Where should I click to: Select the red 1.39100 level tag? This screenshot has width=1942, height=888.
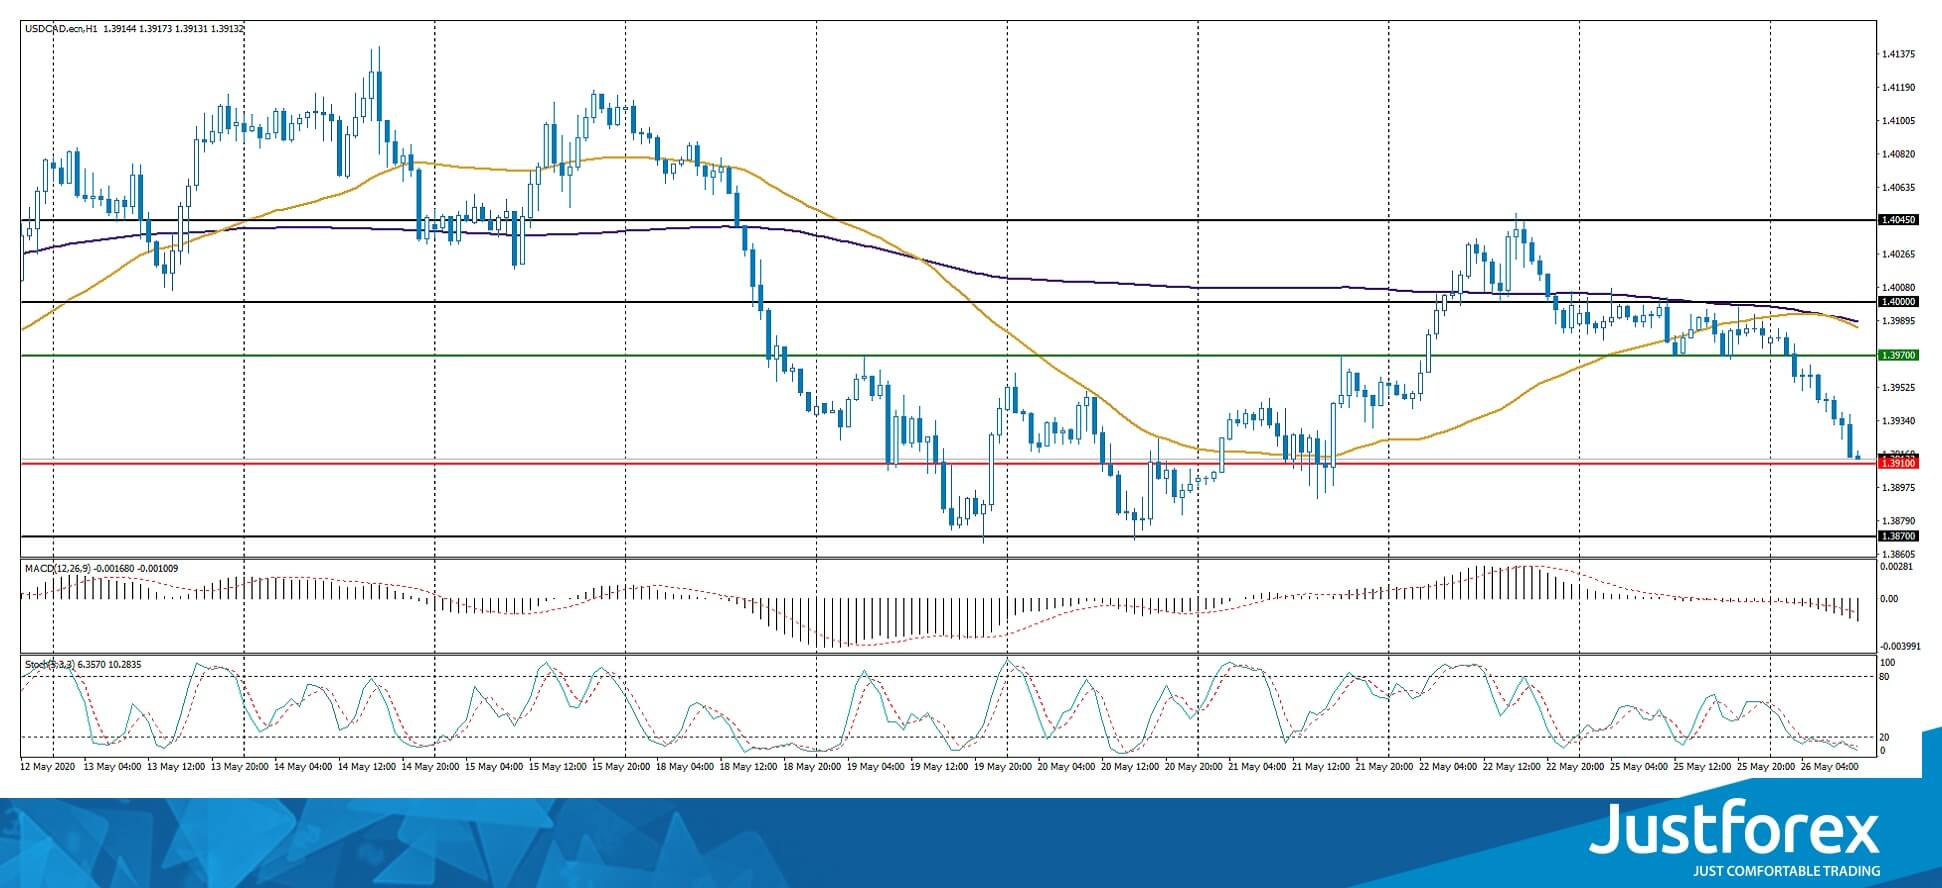[1898, 463]
